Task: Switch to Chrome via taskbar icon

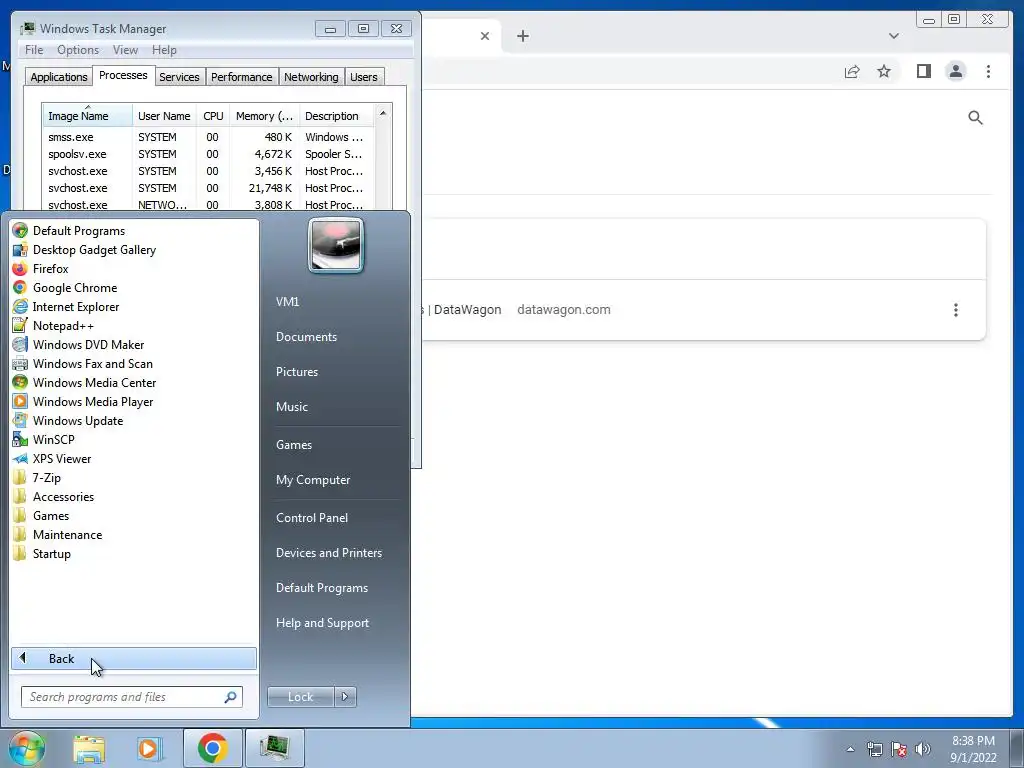Action: click(212, 748)
